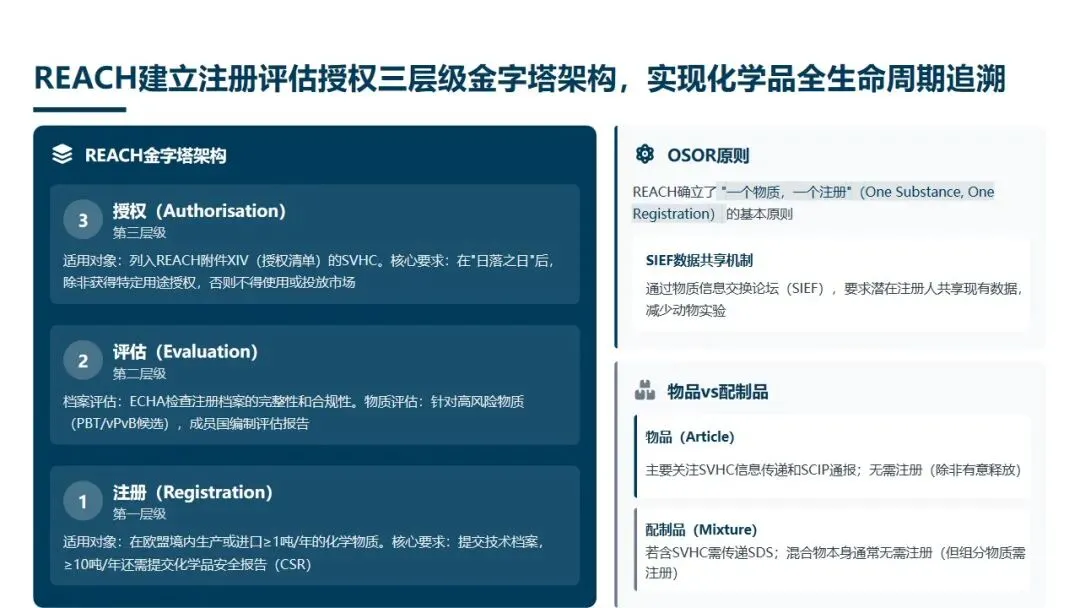The width and height of the screenshot is (1080, 608).
Task: Click the 第一层级 subtitle
Action: [140, 514]
